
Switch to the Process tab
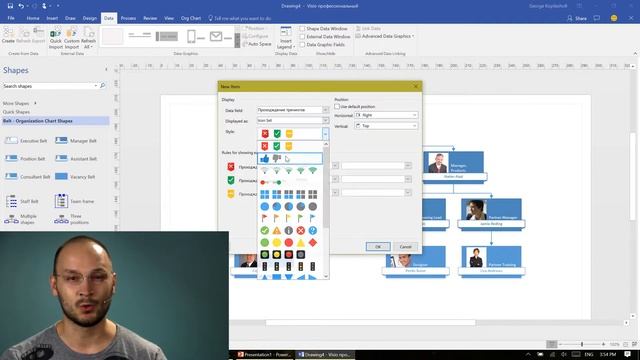128,18
